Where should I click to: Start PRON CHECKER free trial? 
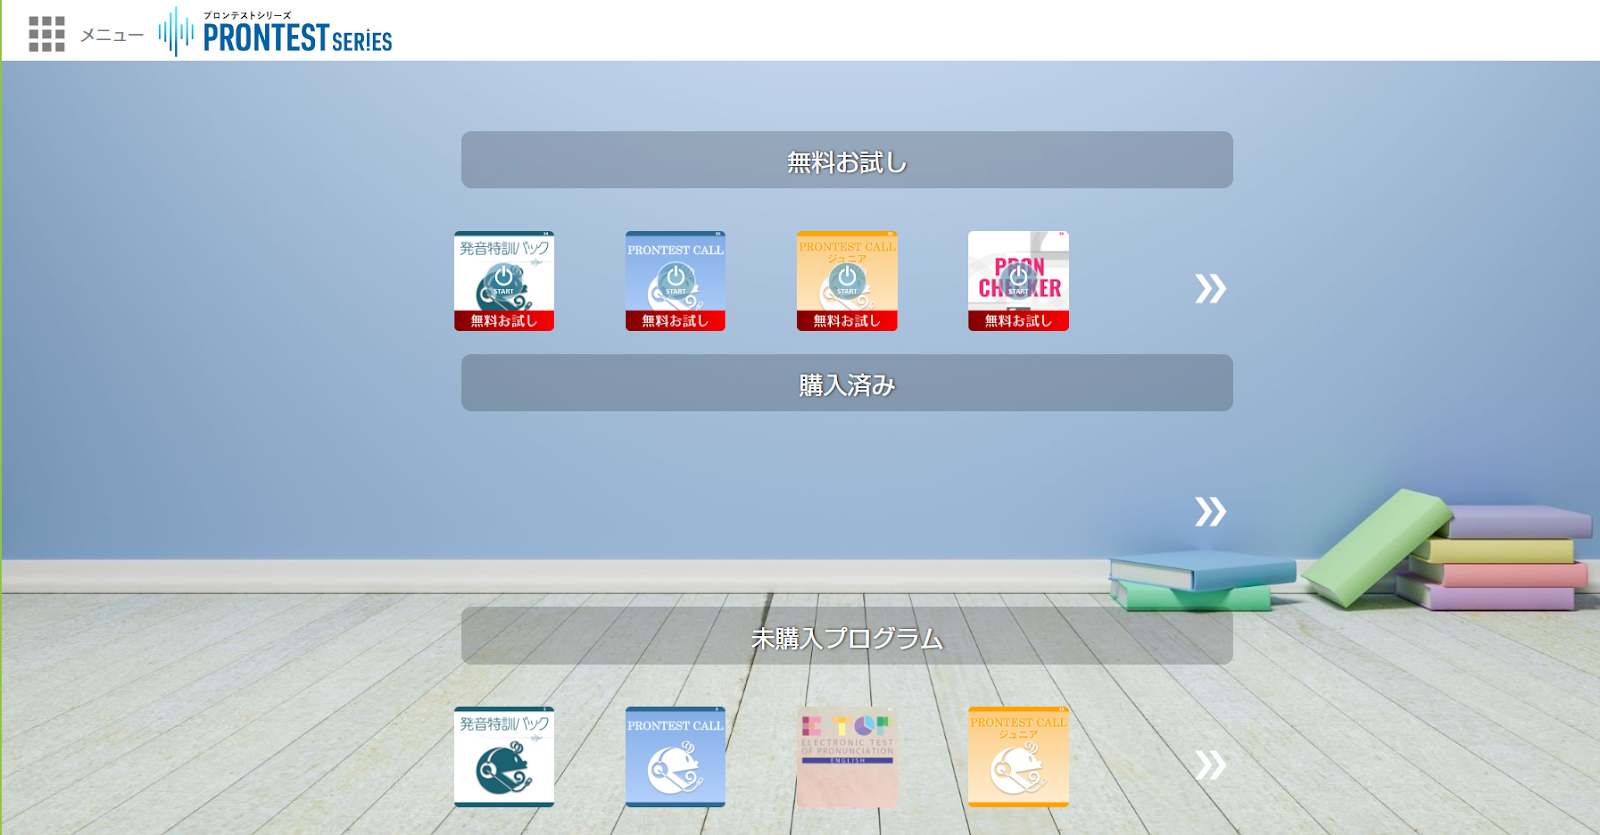pos(1018,281)
